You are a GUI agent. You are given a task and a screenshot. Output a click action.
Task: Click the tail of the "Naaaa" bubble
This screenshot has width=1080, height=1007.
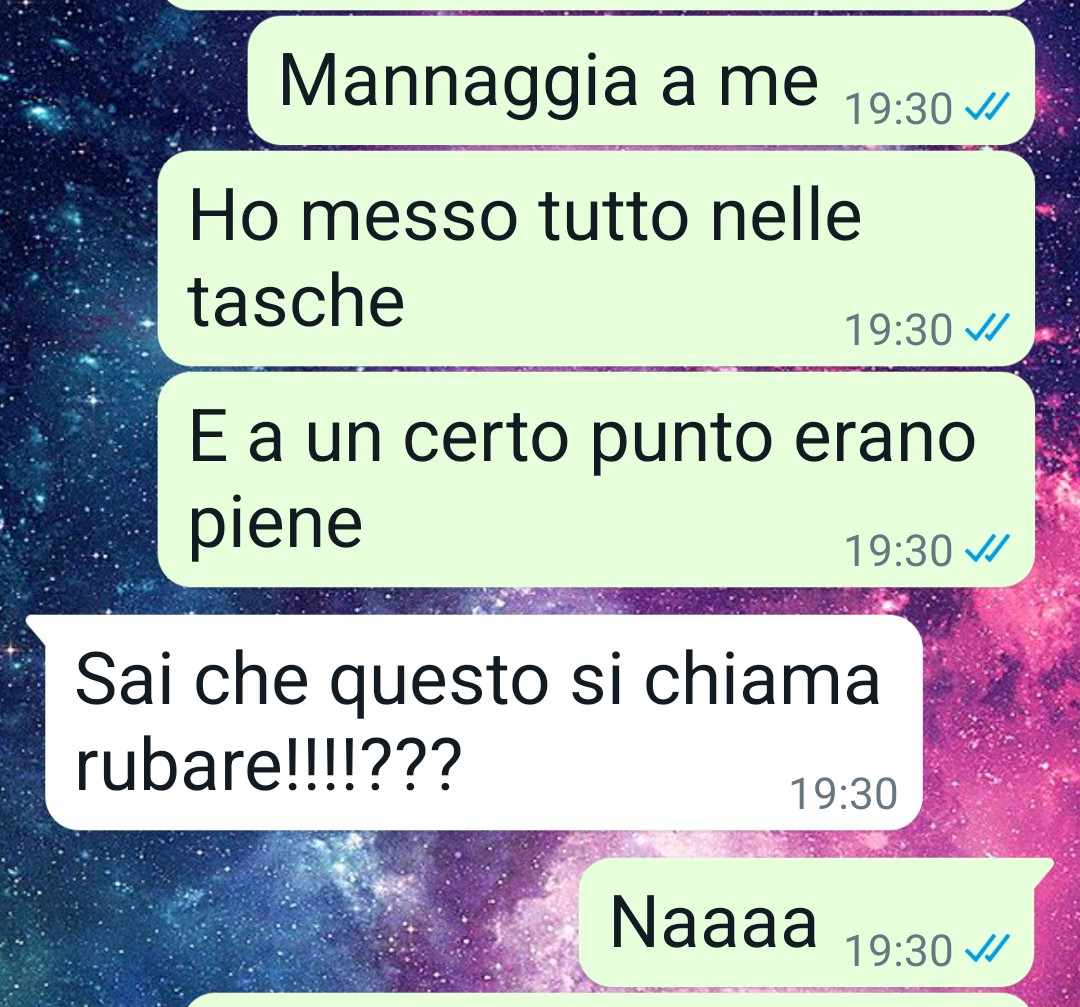coord(1043,868)
